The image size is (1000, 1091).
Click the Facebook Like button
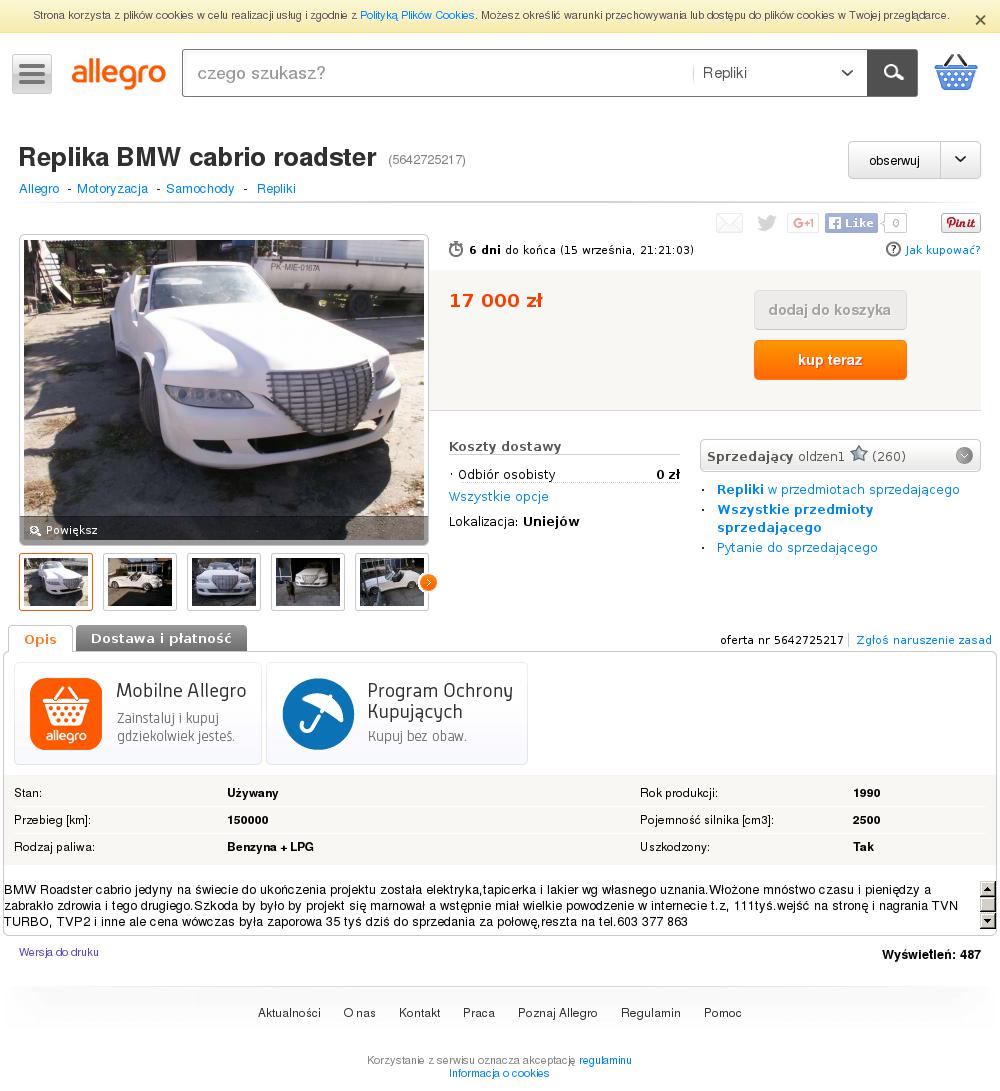851,223
